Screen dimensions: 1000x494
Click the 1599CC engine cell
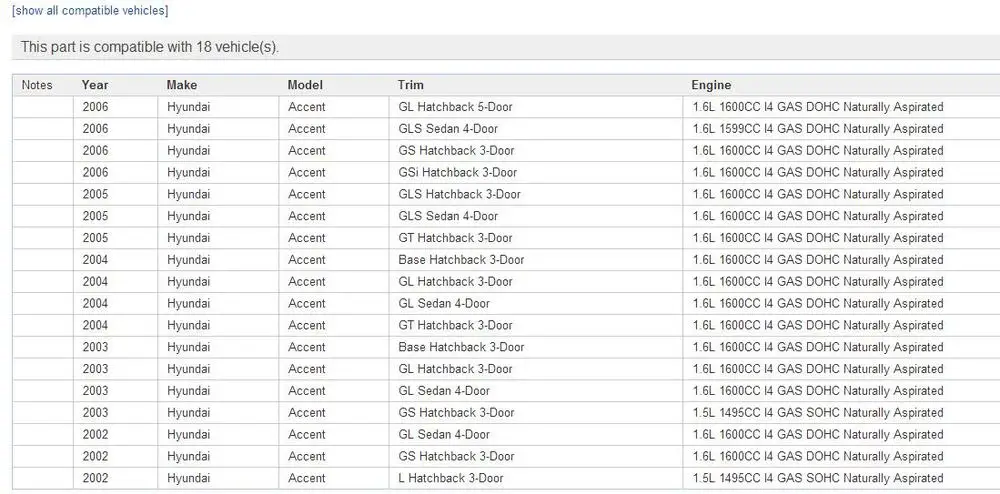tap(841, 129)
